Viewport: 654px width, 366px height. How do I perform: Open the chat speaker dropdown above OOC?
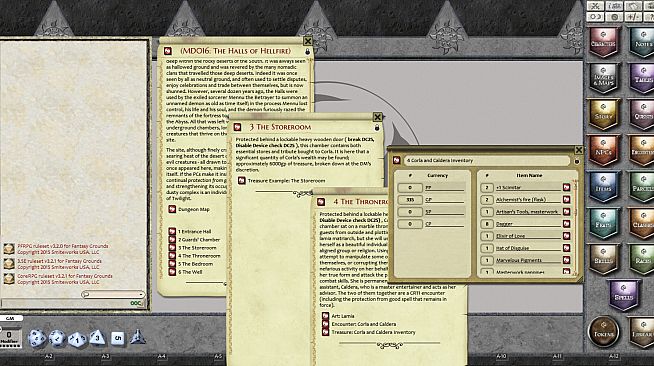[113, 294]
